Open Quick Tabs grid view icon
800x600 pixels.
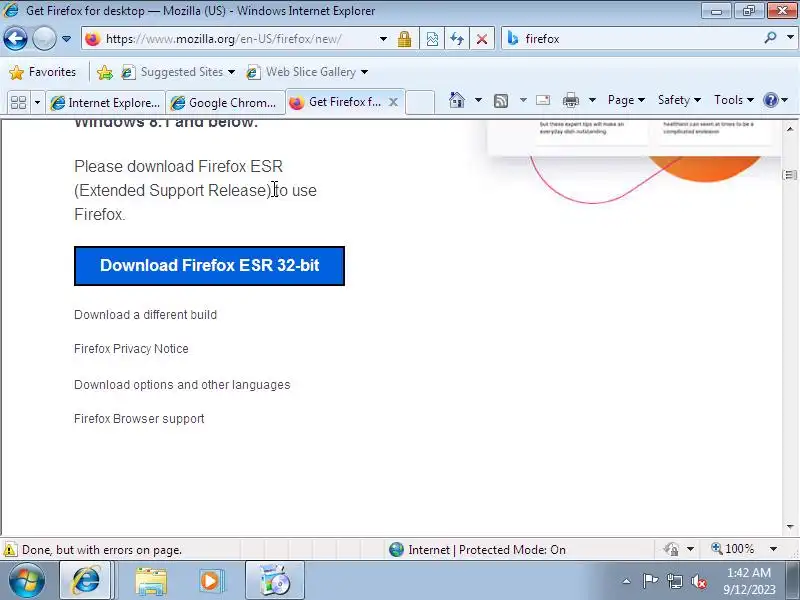pos(18,103)
